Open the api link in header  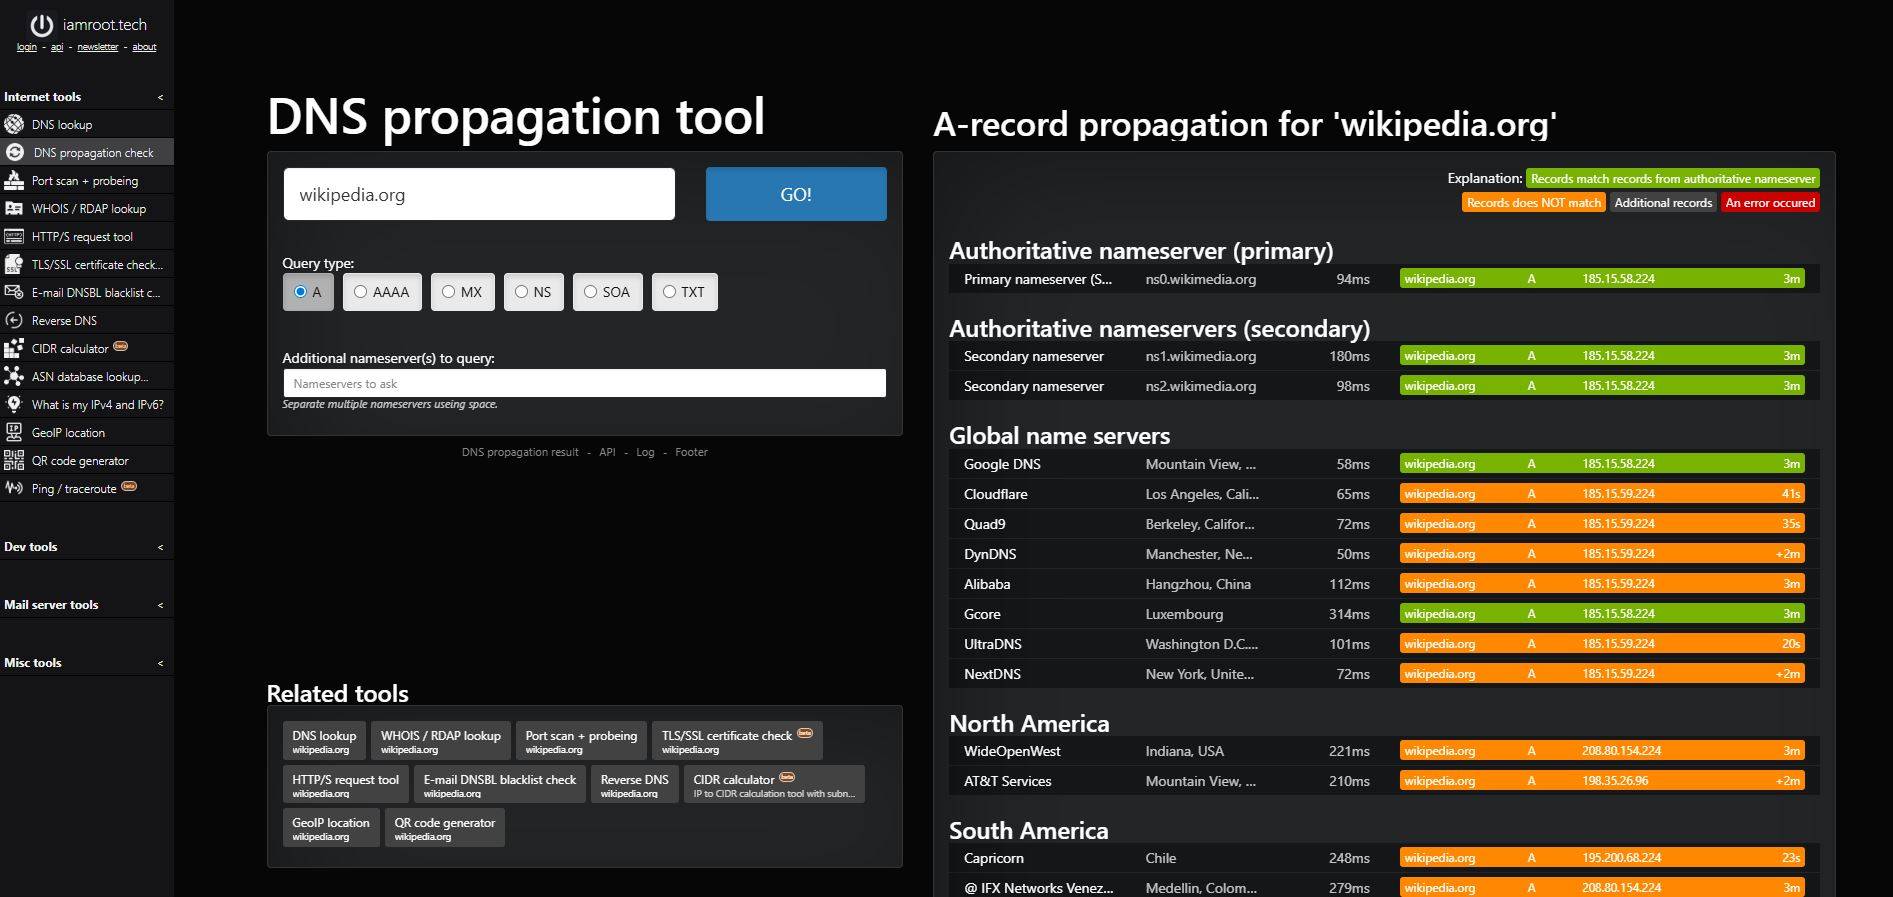click(x=57, y=47)
